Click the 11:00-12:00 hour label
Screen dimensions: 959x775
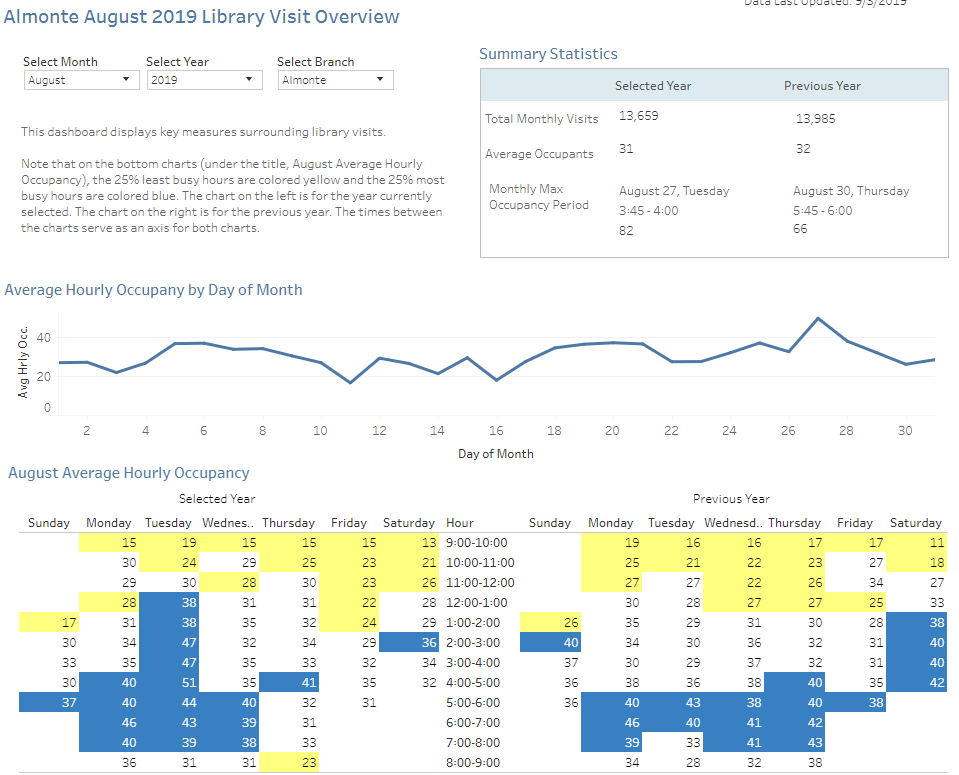pos(480,583)
